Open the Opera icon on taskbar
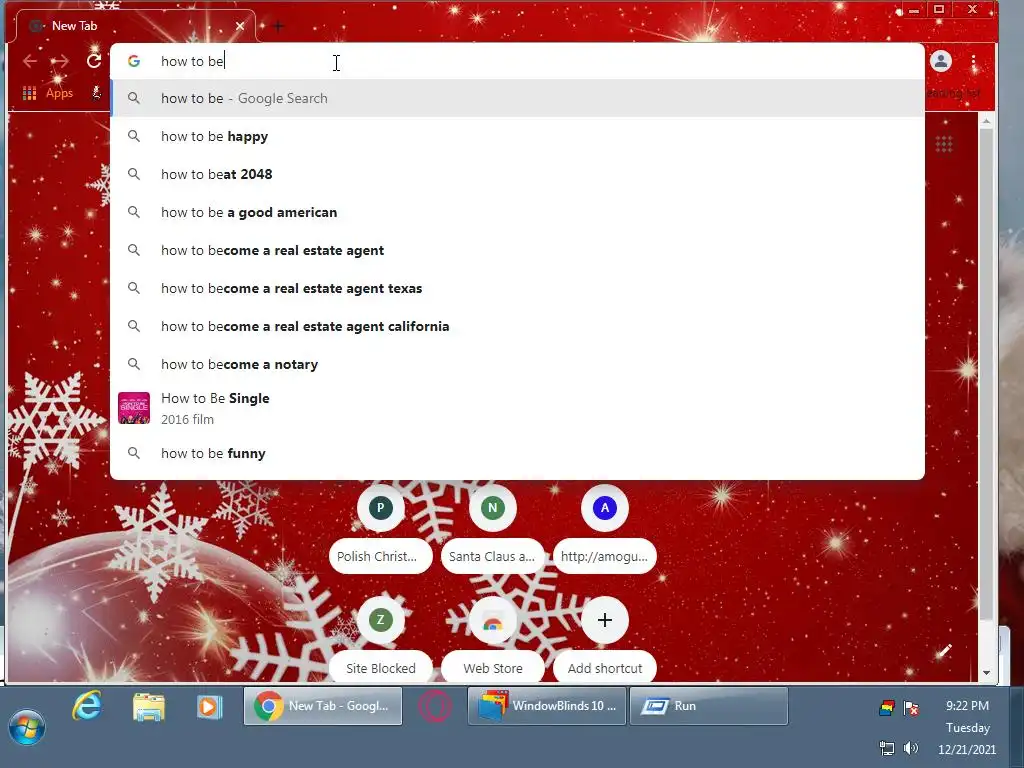This screenshot has width=1024, height=768. click(435, 706)
